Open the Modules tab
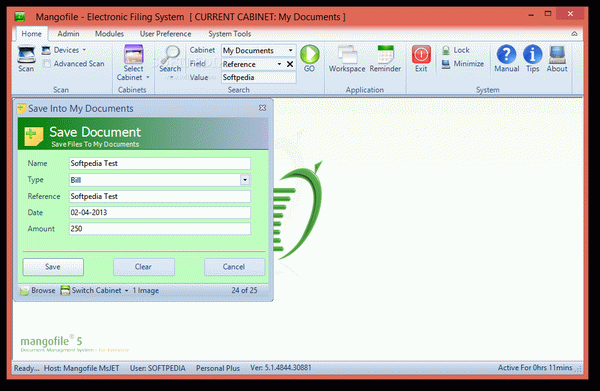 pyautogui.click(x=109, y=34)
